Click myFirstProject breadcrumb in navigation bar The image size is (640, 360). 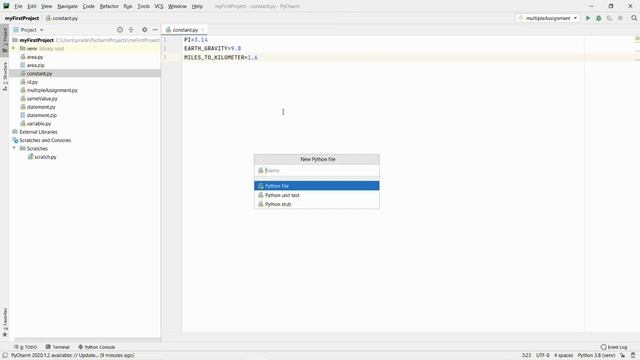22,18
